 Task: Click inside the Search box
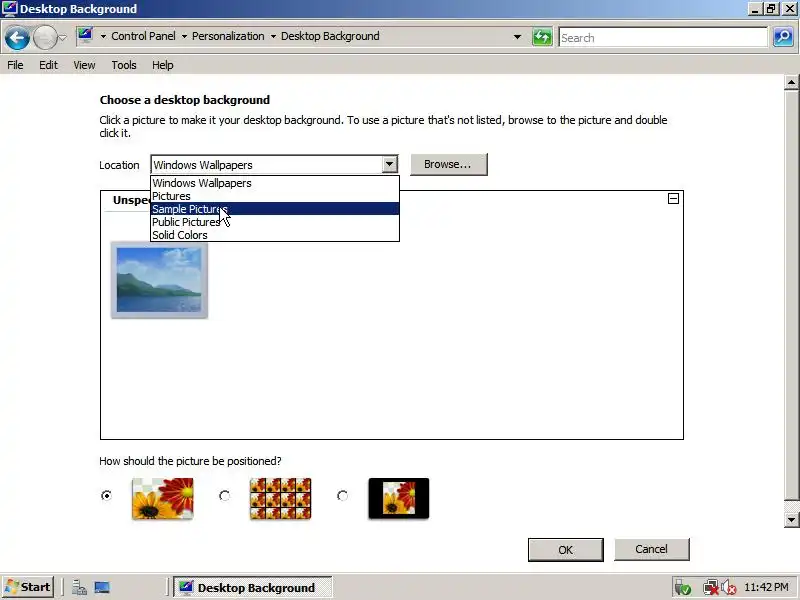[x=663, y=38]
